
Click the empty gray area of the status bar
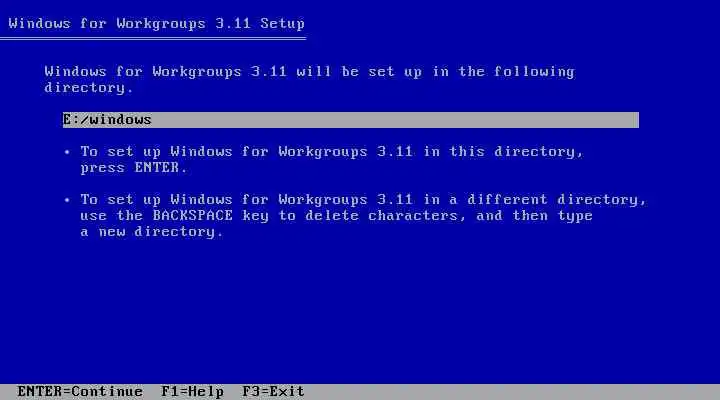click(x=512, y=392)
